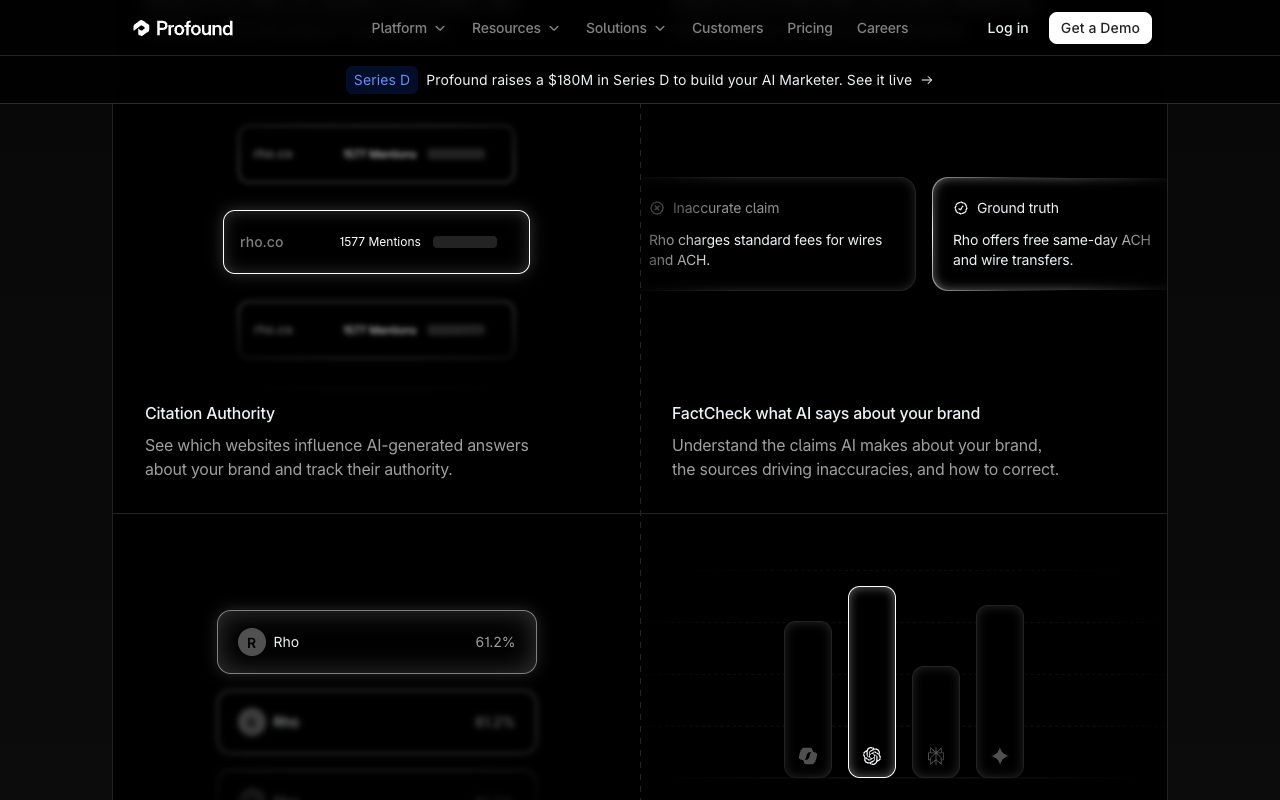Open the Customers page
This screenshot has width=1280, height=800.
click(x=727, y=28)
